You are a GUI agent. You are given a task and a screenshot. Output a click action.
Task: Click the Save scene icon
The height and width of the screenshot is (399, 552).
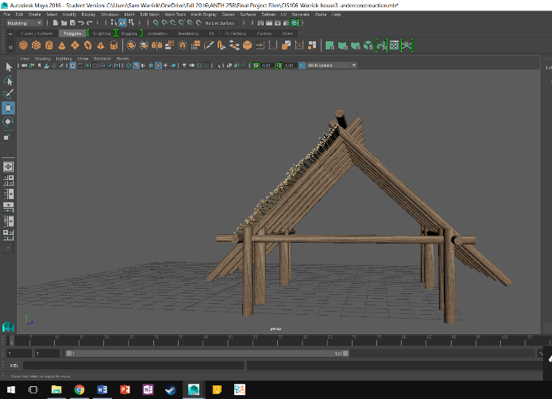tap(73, 23)
